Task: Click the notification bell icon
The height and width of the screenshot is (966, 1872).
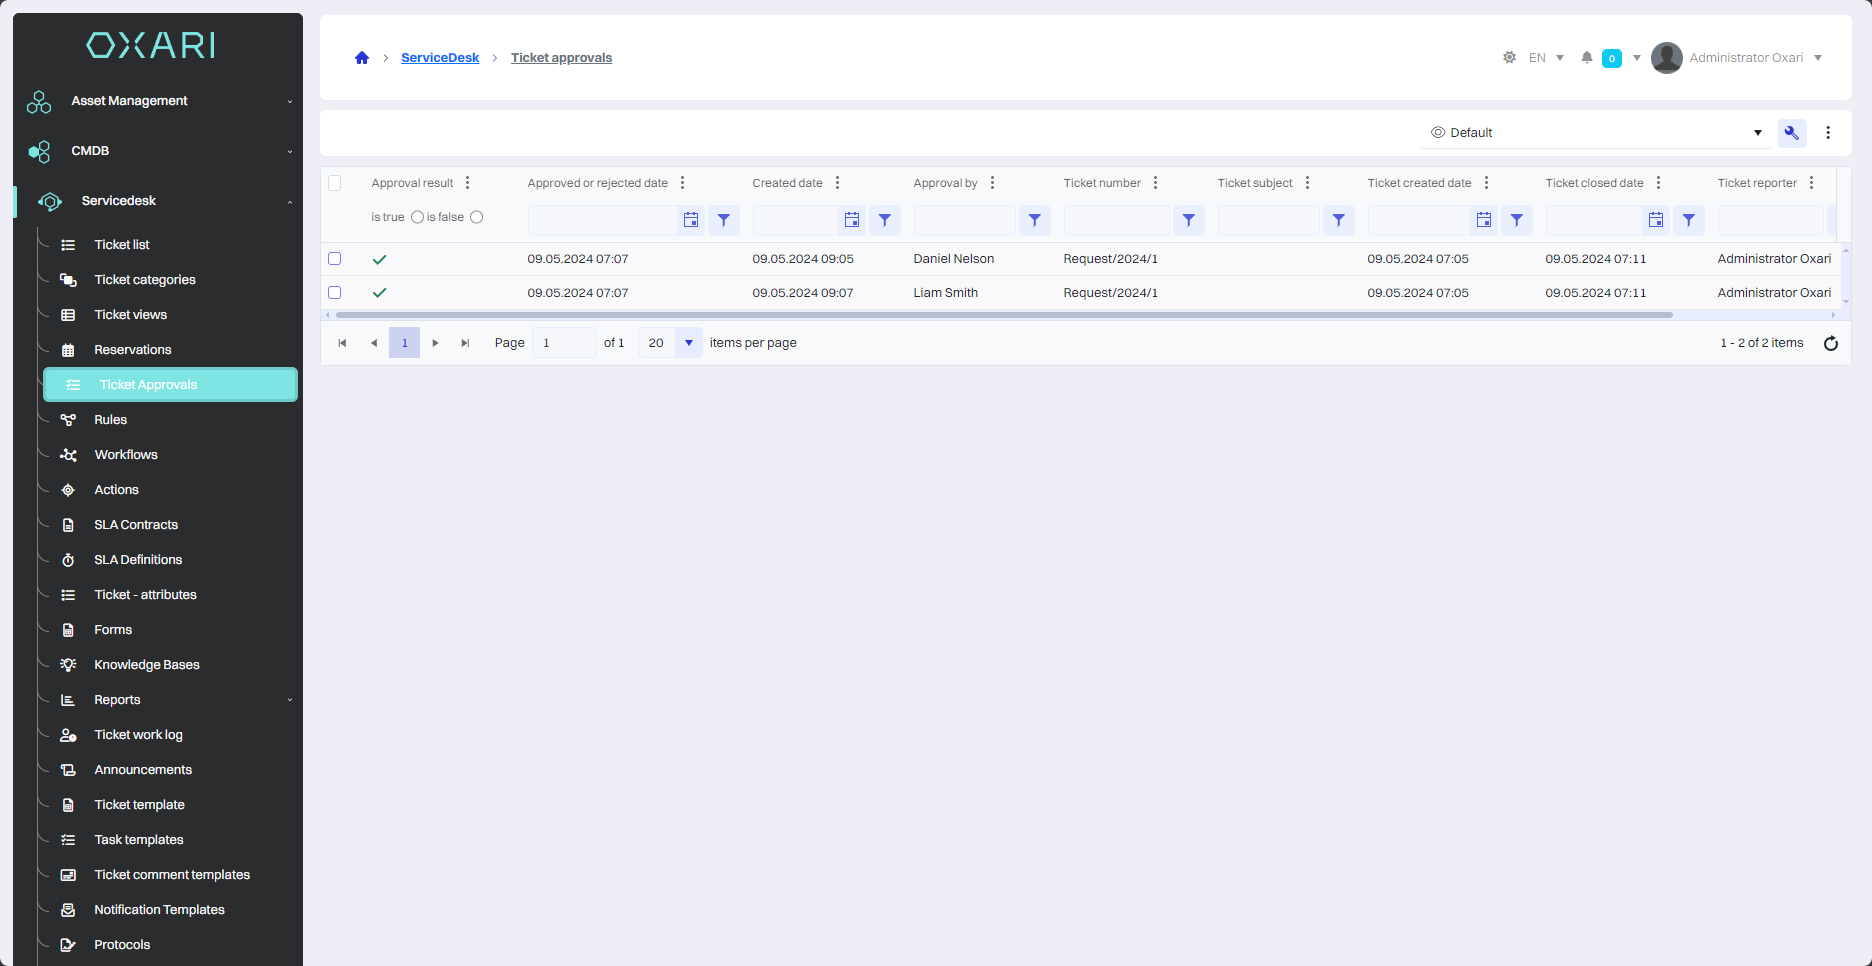Action: (x=1586, y=58)
